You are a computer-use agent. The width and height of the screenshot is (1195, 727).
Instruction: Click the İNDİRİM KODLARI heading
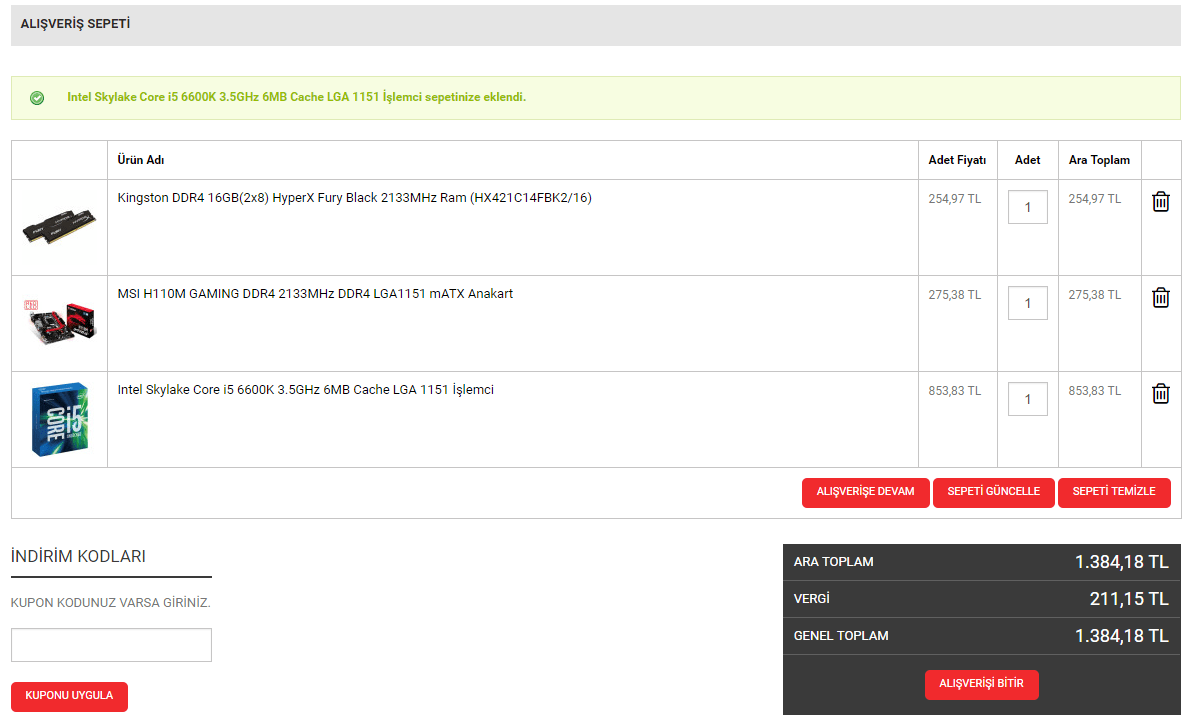[78, 556]
